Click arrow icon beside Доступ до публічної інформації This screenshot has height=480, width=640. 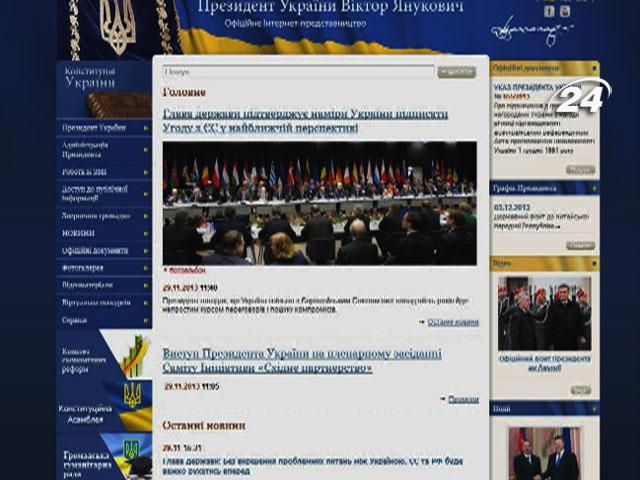click(x=146, y=194)
